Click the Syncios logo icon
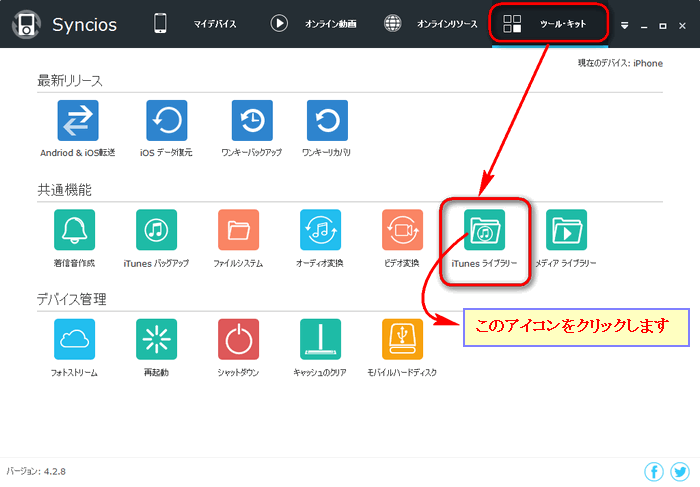 (x=26, y=24)
